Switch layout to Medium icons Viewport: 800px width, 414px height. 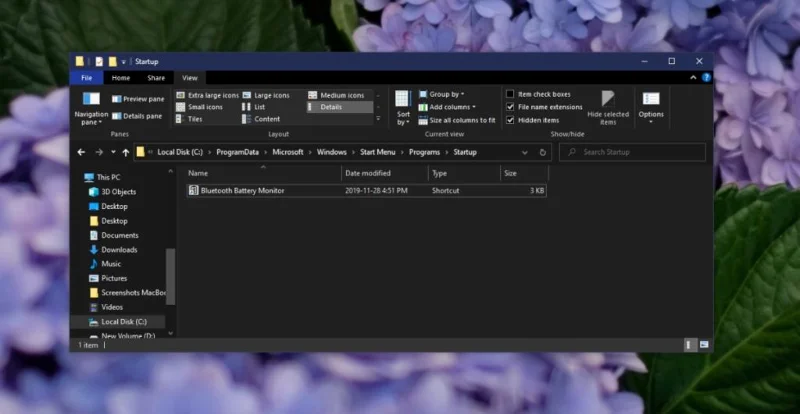pos(337,95)
